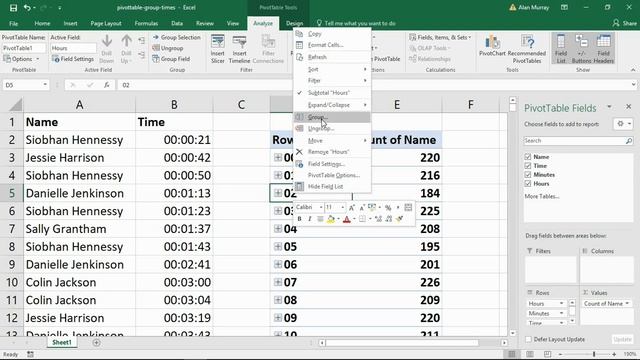This screenshot has height=360, width=640.
Task: Click More Tables... link
Action: pyautogui.click(x=542, y=196)
